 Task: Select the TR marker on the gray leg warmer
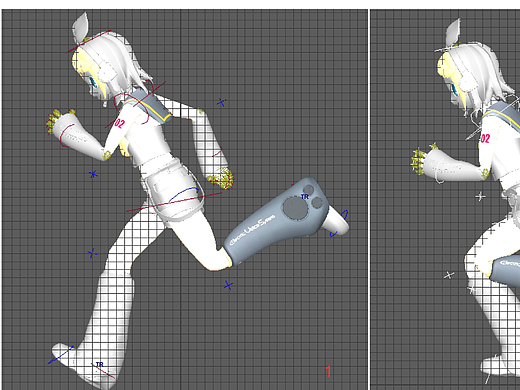pyautogui.click(x=305, y=197)
